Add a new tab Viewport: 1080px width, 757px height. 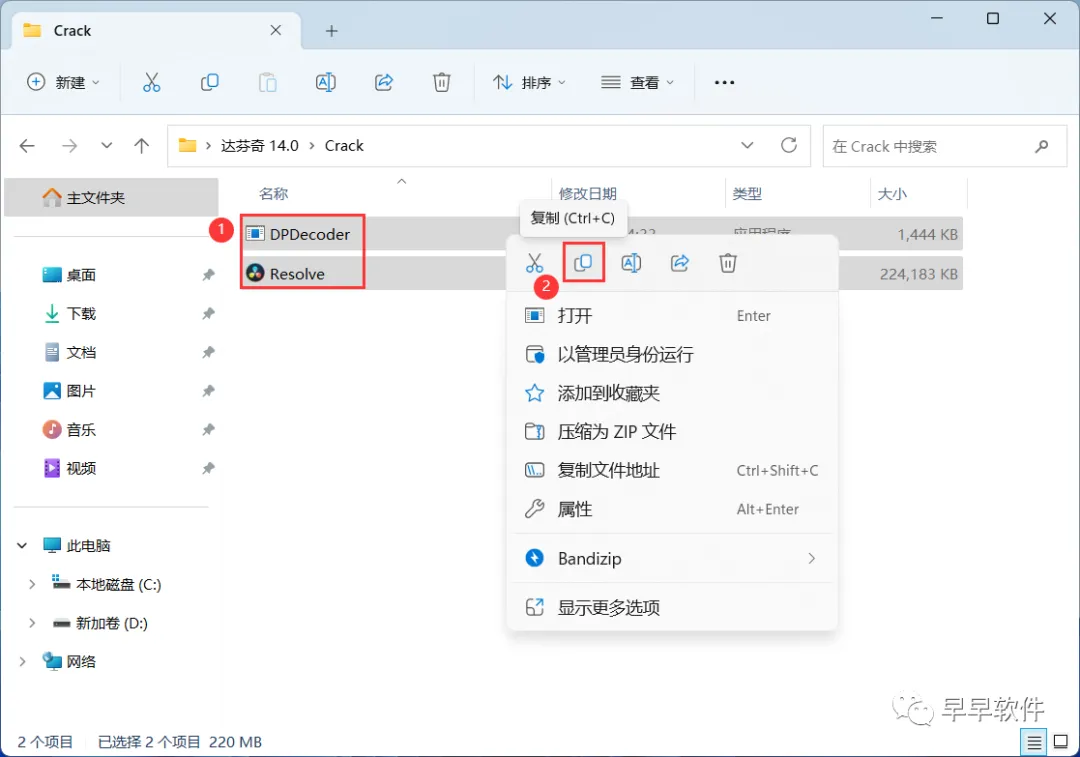331,31
